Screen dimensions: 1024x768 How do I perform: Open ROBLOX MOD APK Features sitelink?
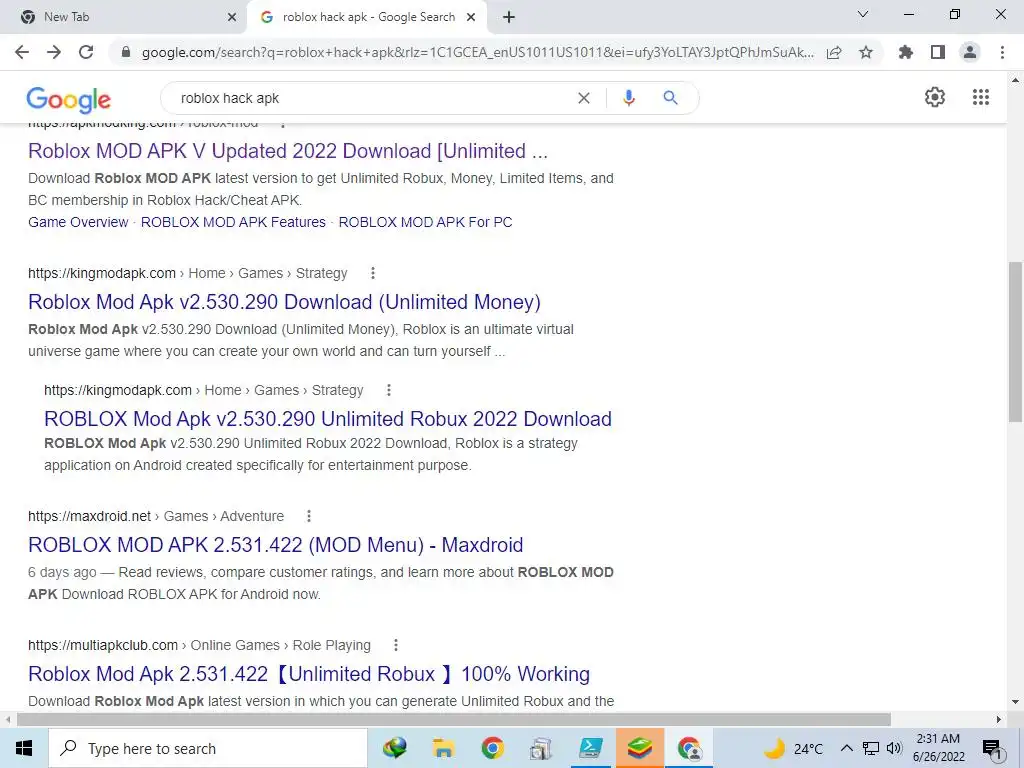233,222
